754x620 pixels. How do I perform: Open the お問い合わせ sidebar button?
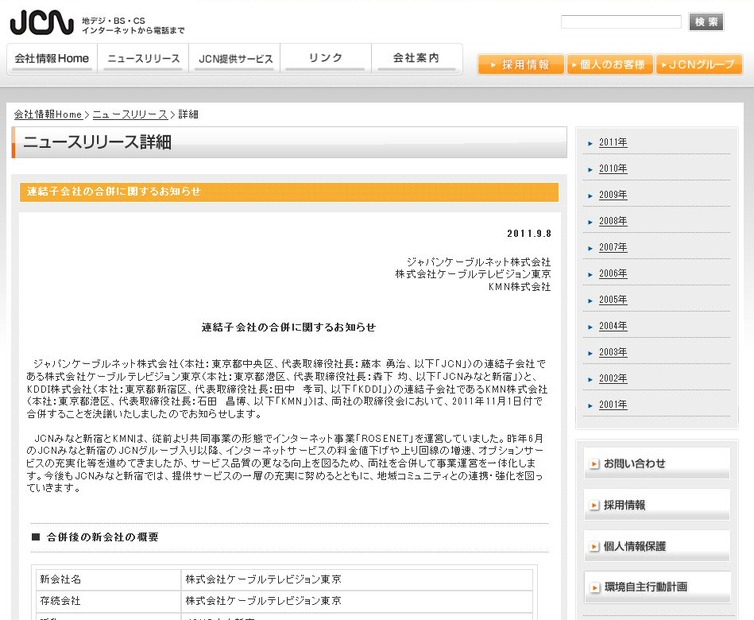657,463
